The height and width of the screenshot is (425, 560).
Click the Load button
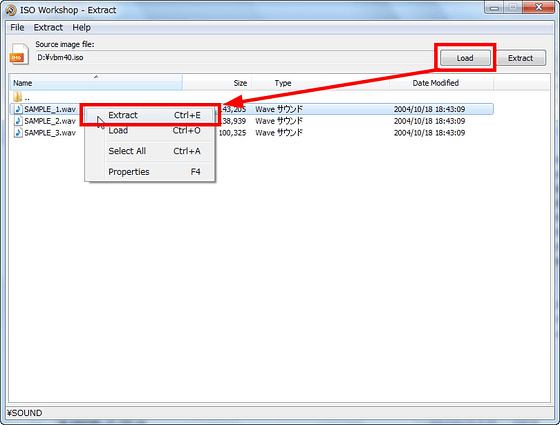coord(465,58)
